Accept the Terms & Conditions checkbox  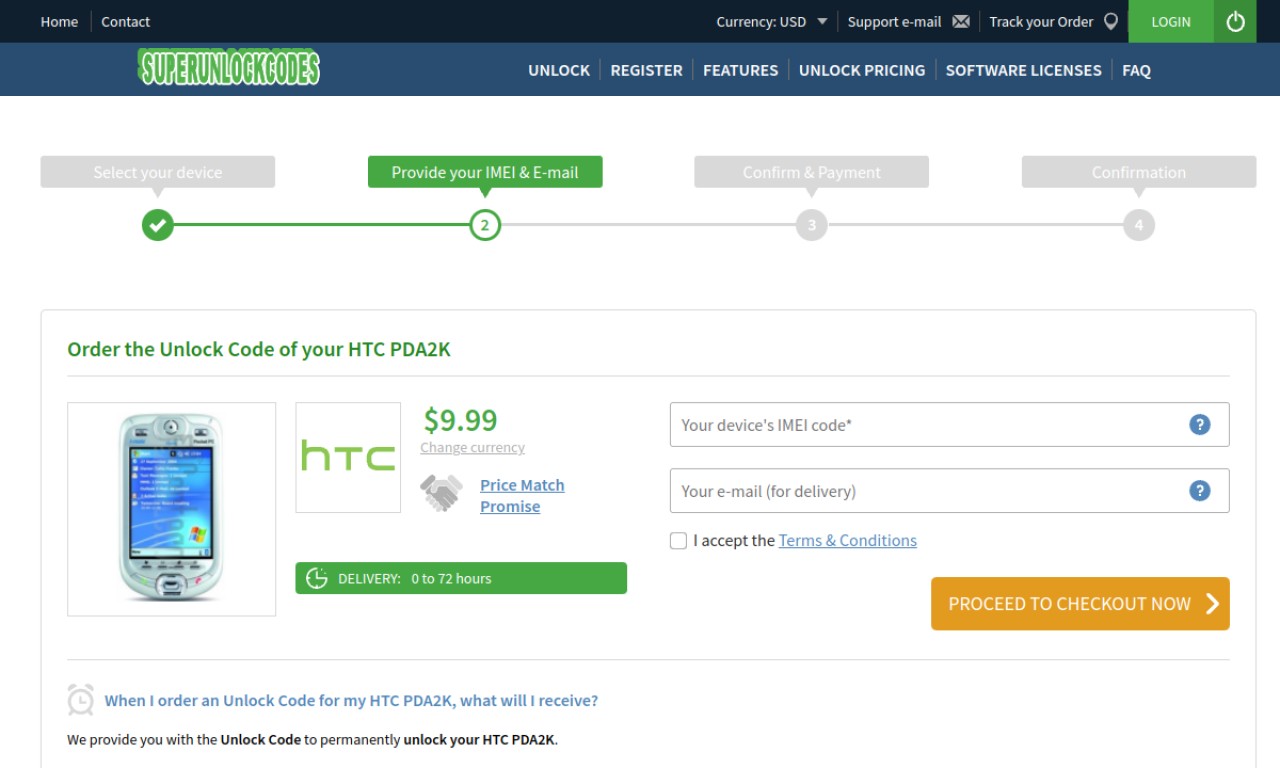coord(678,541)
